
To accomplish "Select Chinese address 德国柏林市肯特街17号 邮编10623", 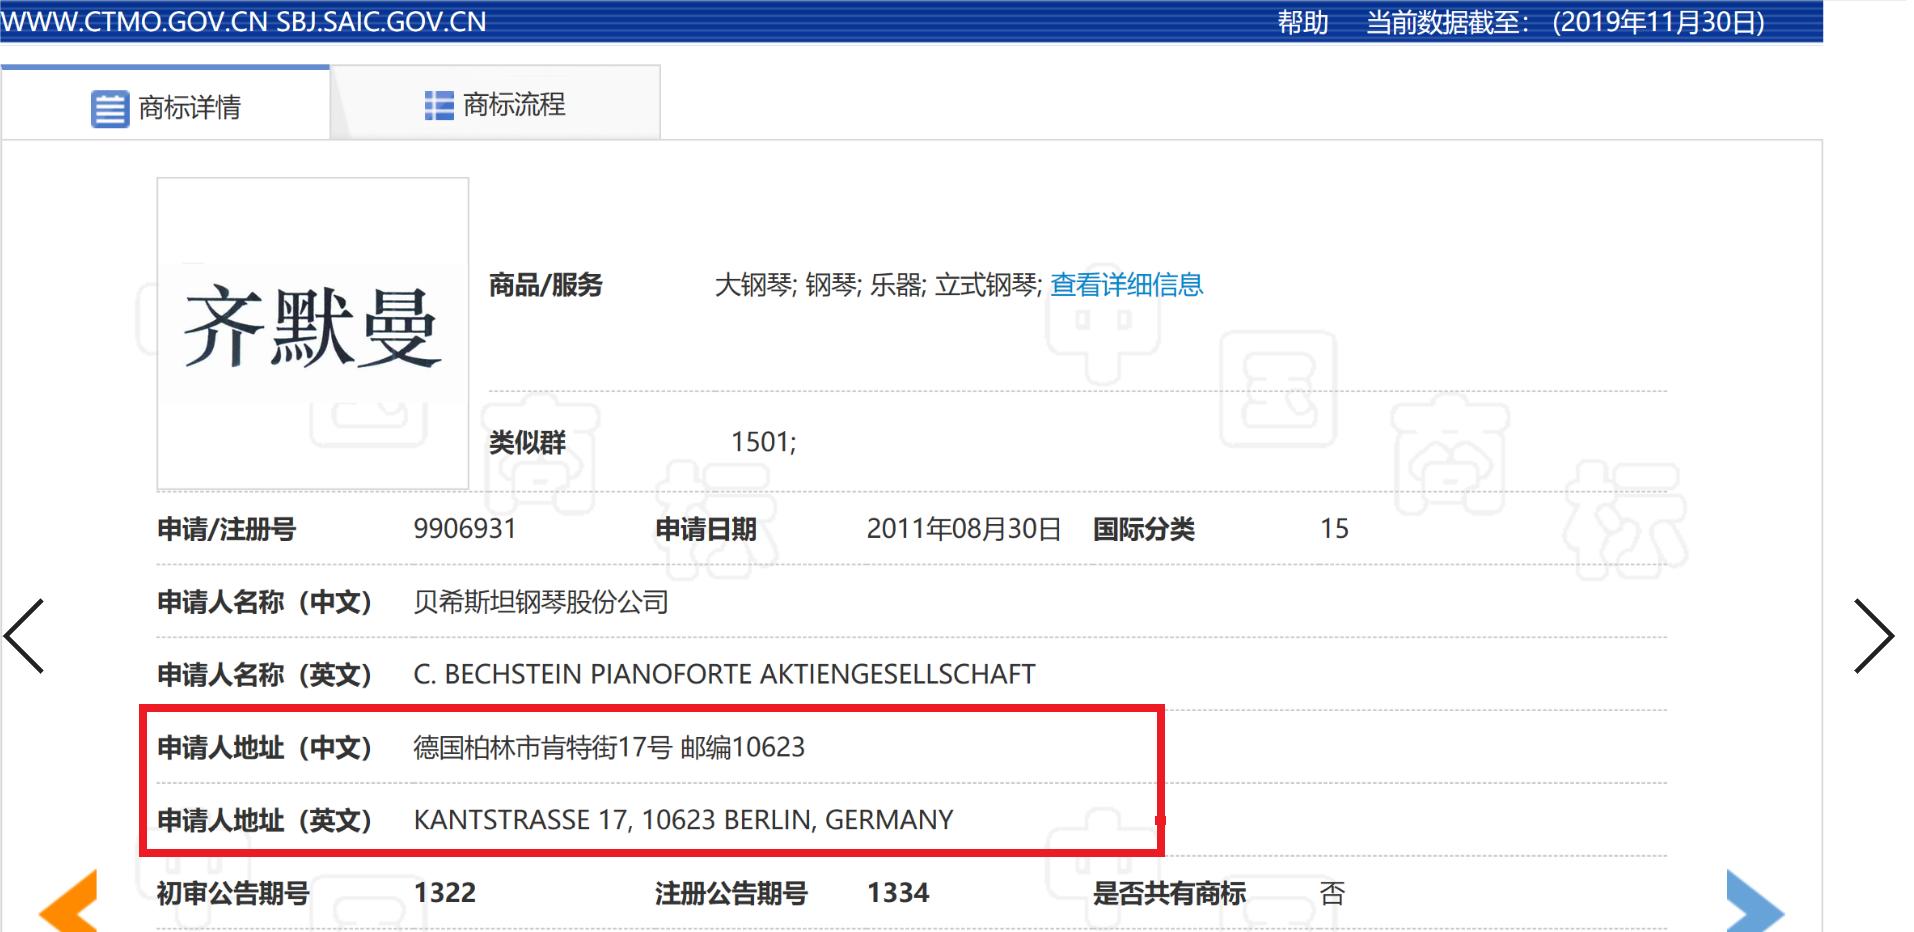I will 609,748.
